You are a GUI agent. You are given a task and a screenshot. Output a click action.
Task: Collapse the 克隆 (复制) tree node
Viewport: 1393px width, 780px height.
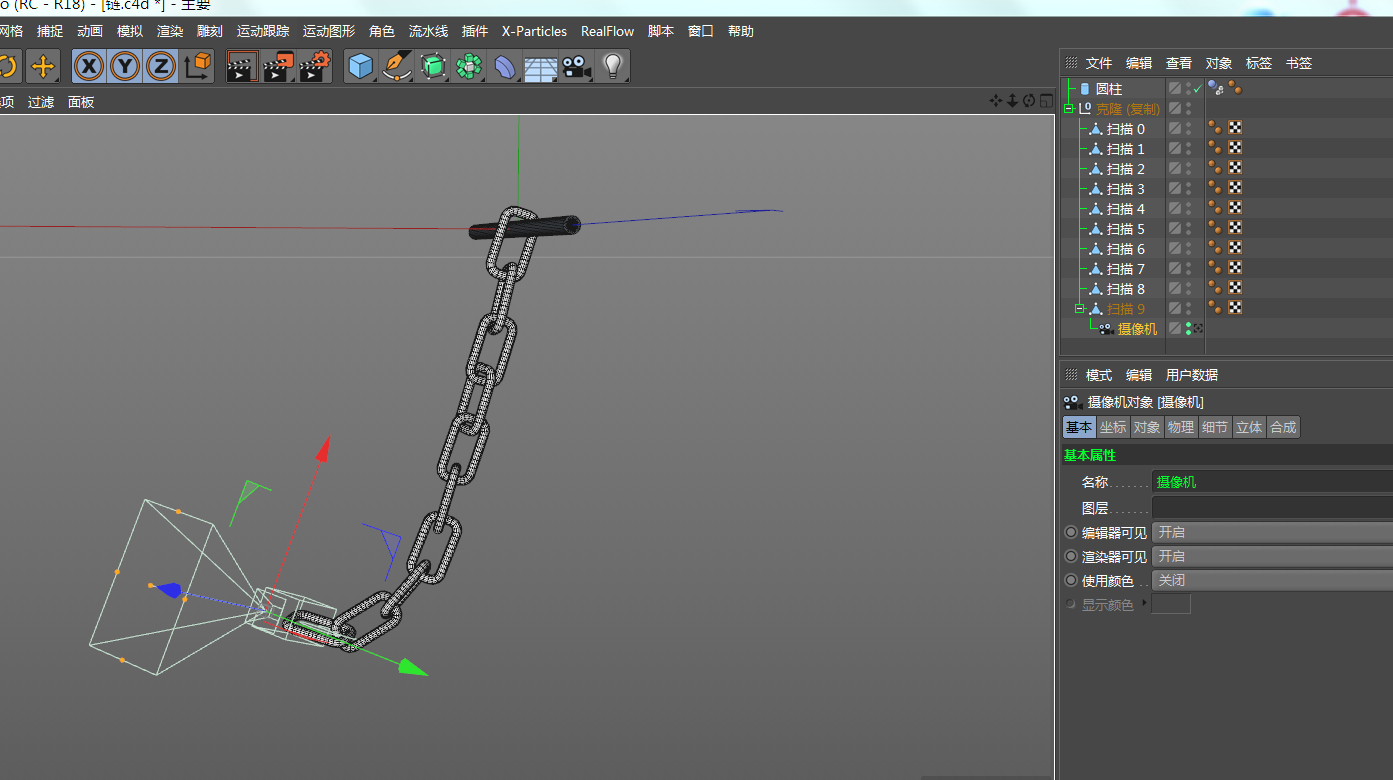(x=1069, y=109)
